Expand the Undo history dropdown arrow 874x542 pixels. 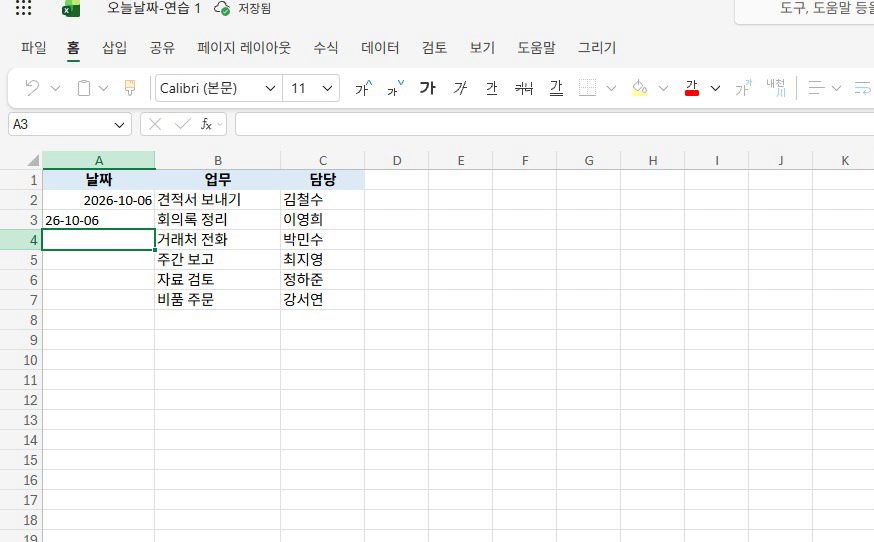tap(55, 88)
